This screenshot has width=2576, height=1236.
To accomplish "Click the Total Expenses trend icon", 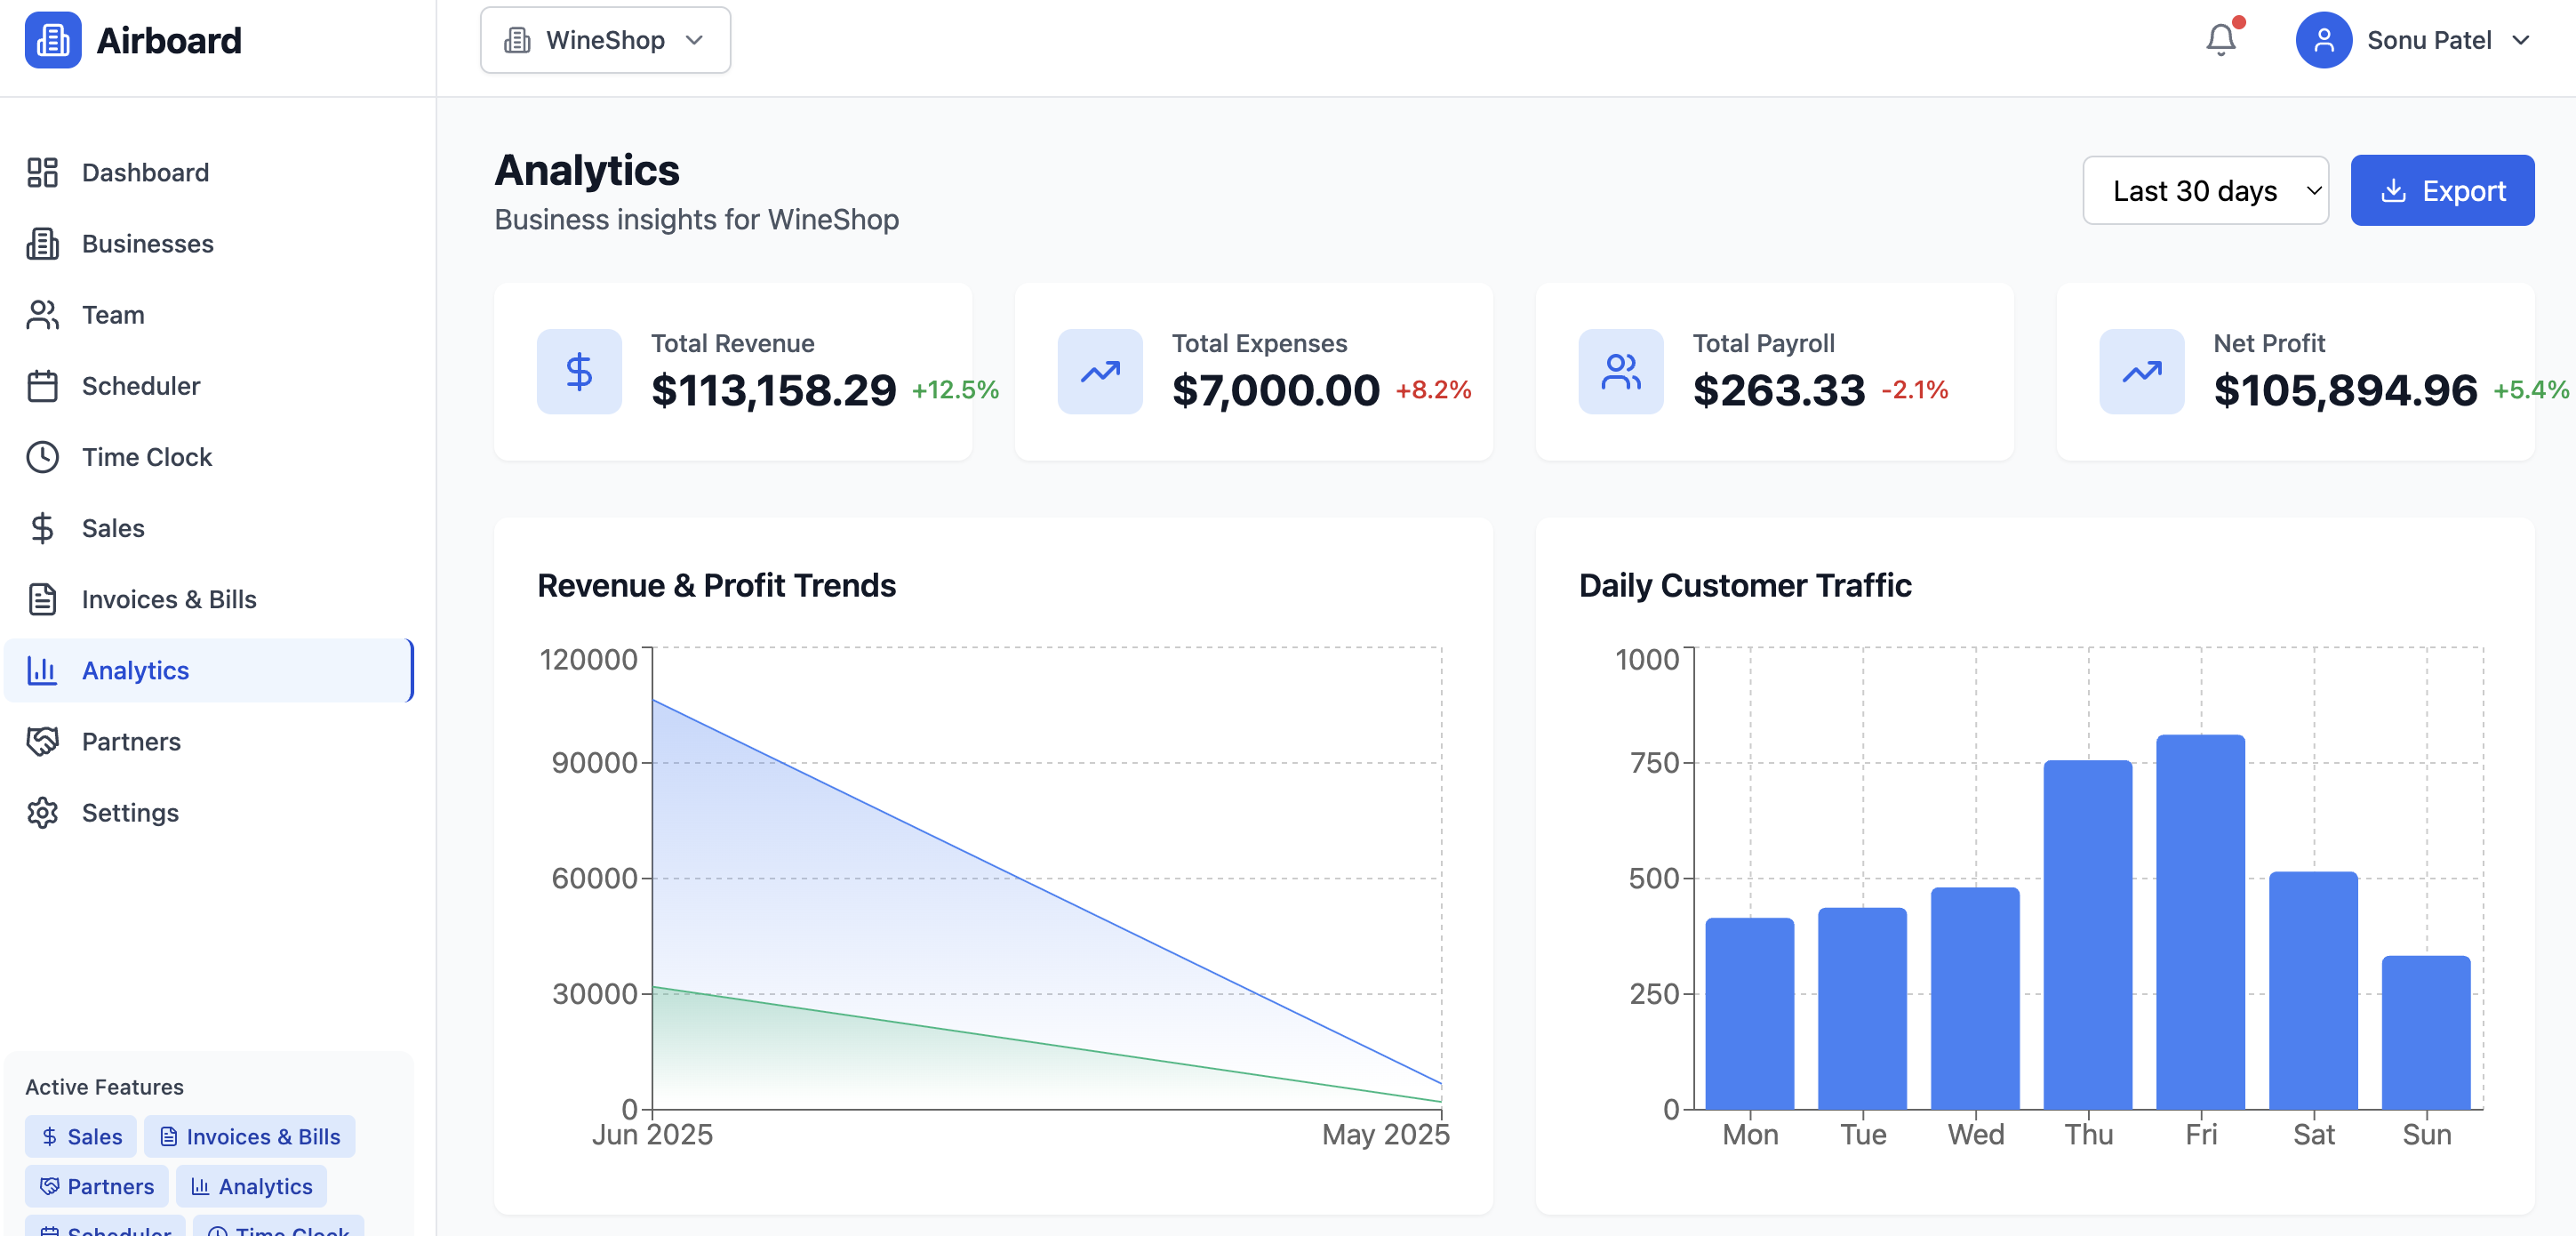I will point(1100,372).
